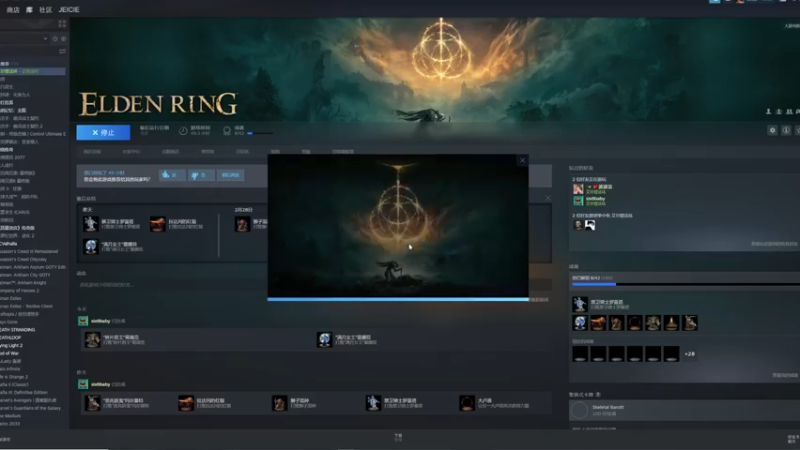Open game settings gear icon

click(772, 131)
